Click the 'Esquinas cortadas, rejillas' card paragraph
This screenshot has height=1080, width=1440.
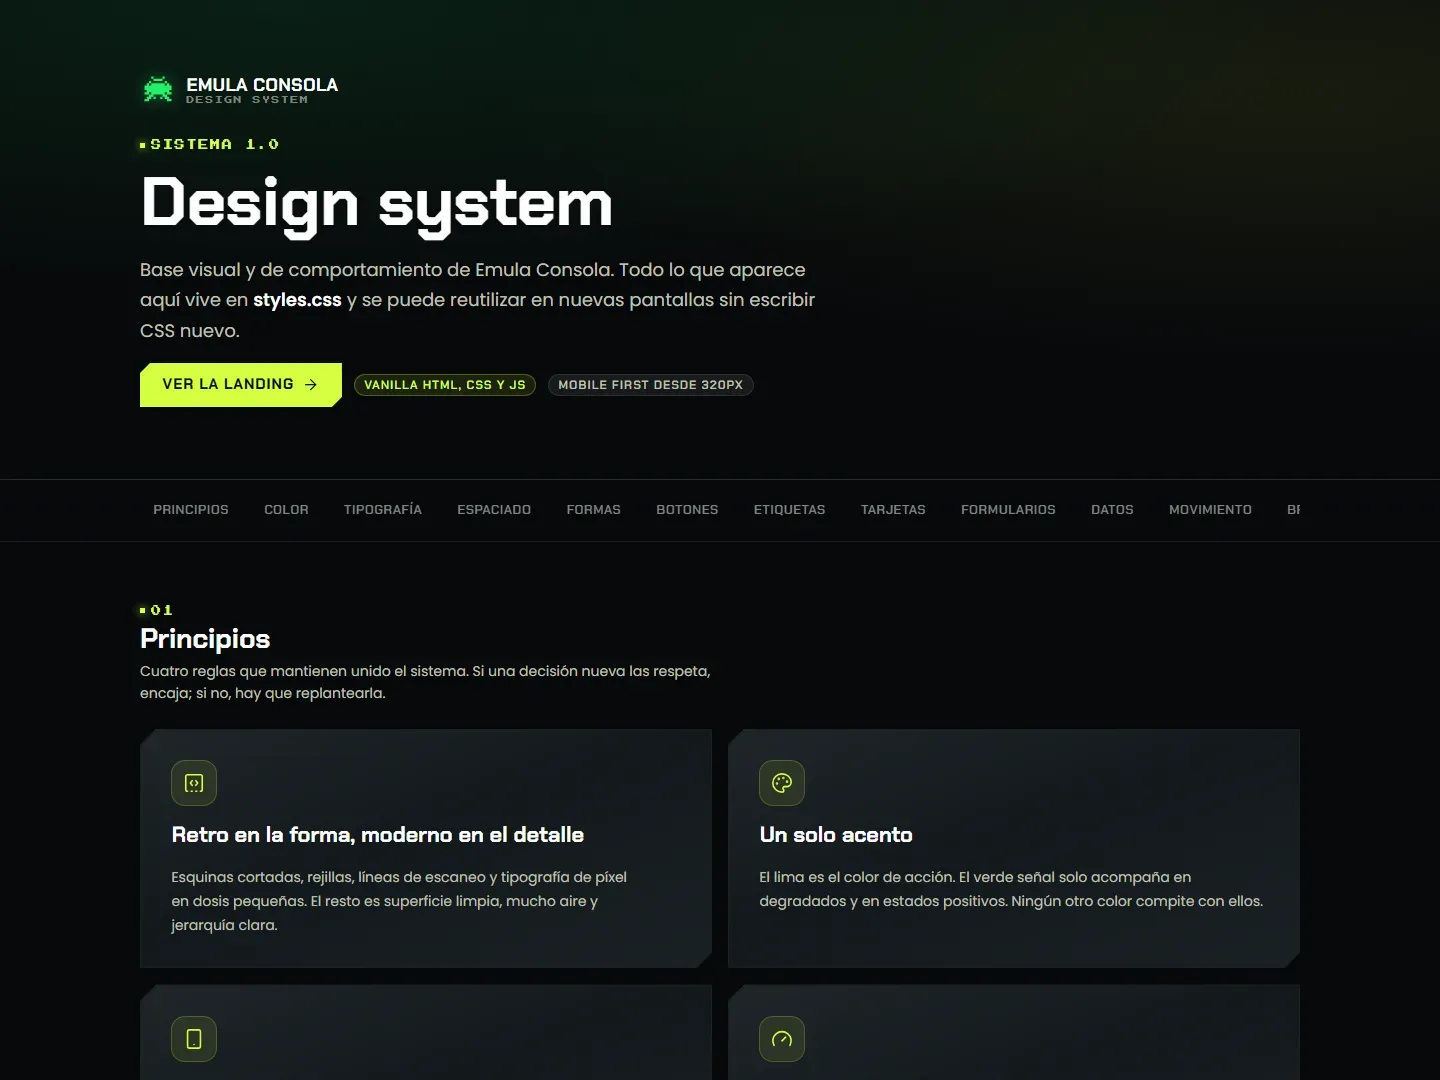399,901
